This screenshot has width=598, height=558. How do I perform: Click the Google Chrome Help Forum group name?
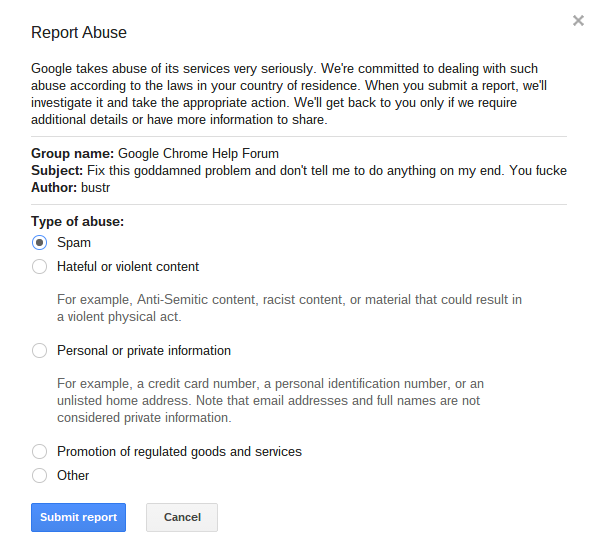pos(198,153)
